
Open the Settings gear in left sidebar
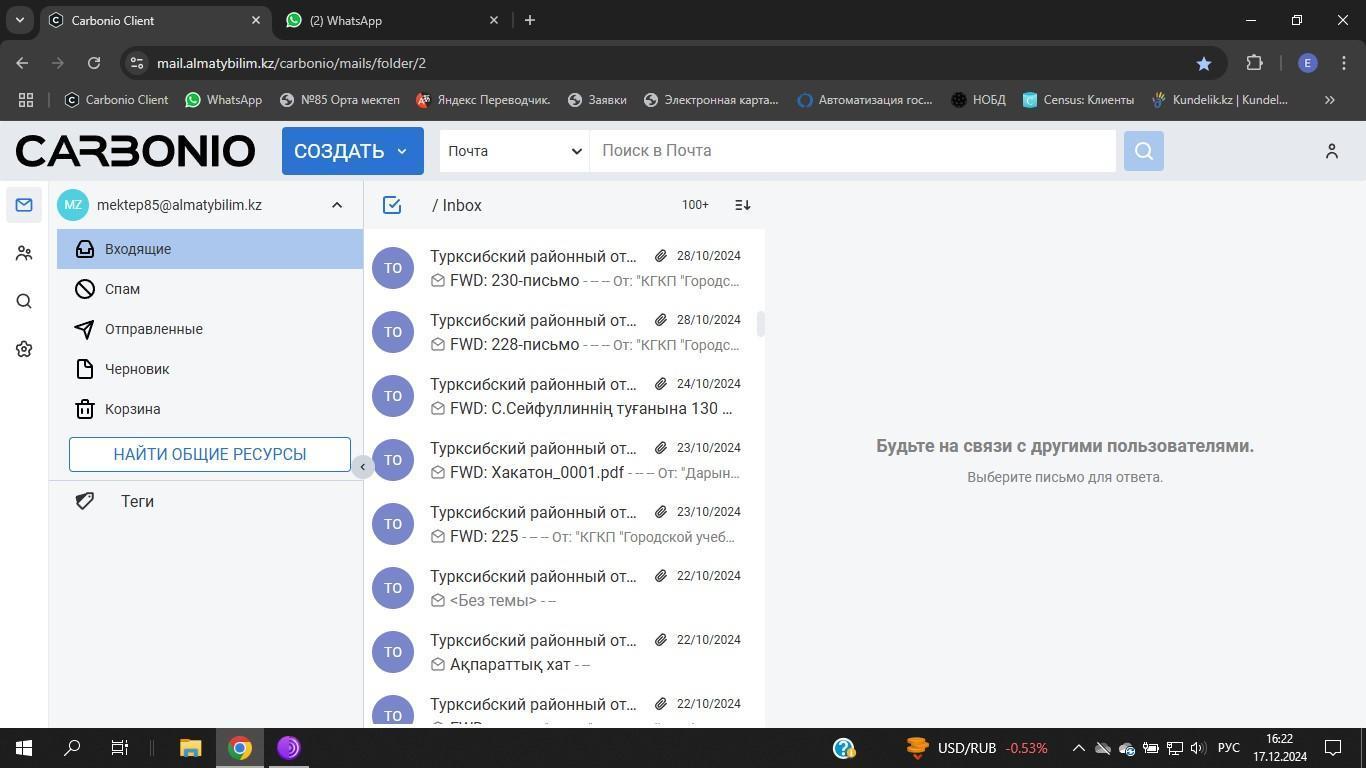[24, 349]
